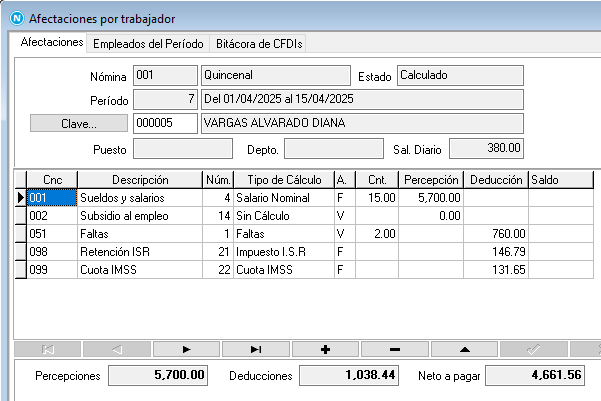The width and height of the screenshot is (601, 401).
Task: Add a new row with plus button
Action: [x=325, y=349]
